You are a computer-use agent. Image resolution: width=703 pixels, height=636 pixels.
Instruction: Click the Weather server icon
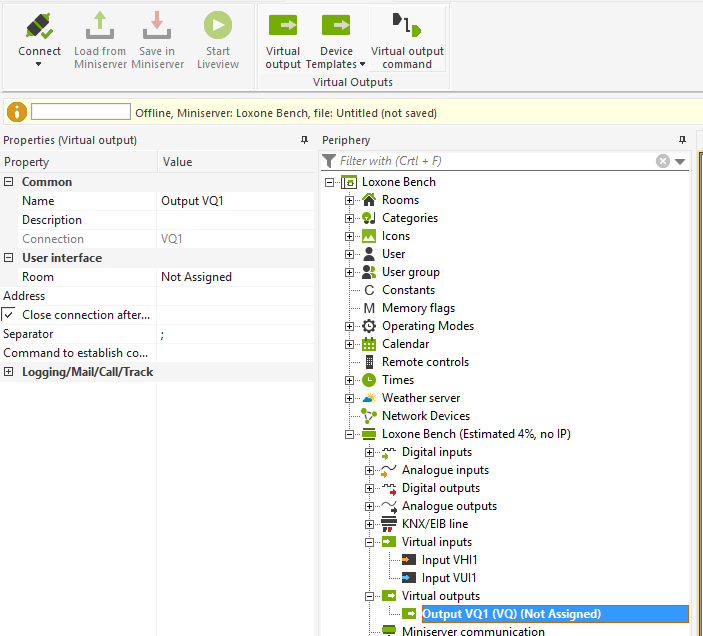pyautogui.click(x=369, y=398)
